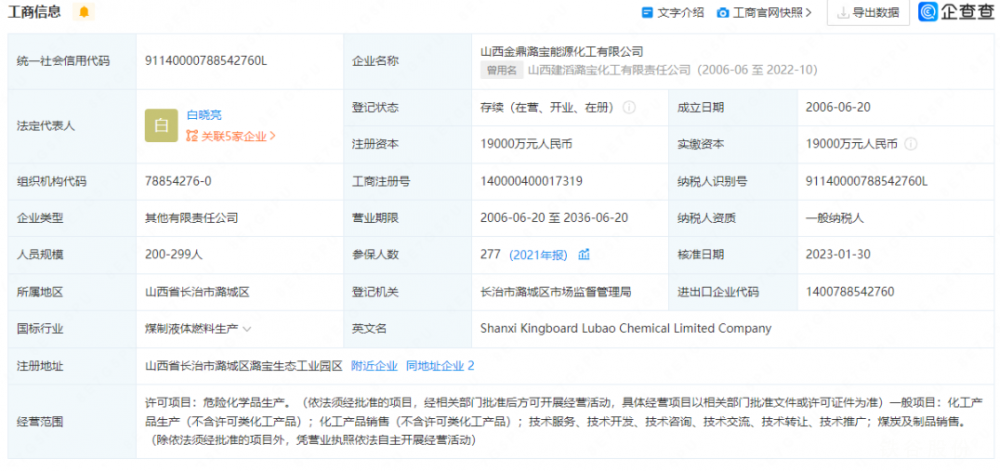This screenshot has height=471, width=1000.
Task: Click info icon next to 登记状态 value
Action: pyautogui.click(x=629, y=108)
